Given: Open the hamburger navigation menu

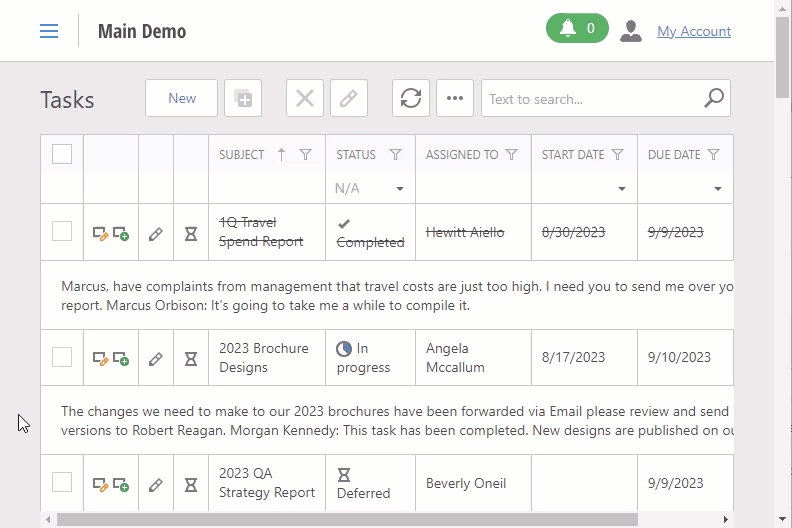Looking at the screenshot, I should (x=49, y=31).
